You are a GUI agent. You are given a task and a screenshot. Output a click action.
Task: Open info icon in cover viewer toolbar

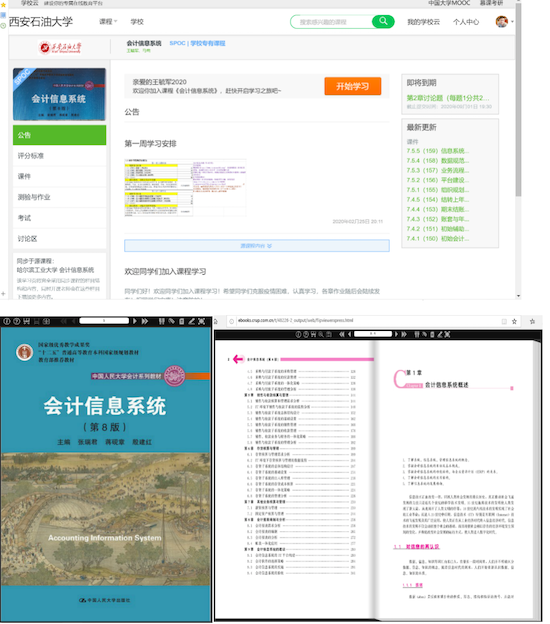click(x=7, y=321)
